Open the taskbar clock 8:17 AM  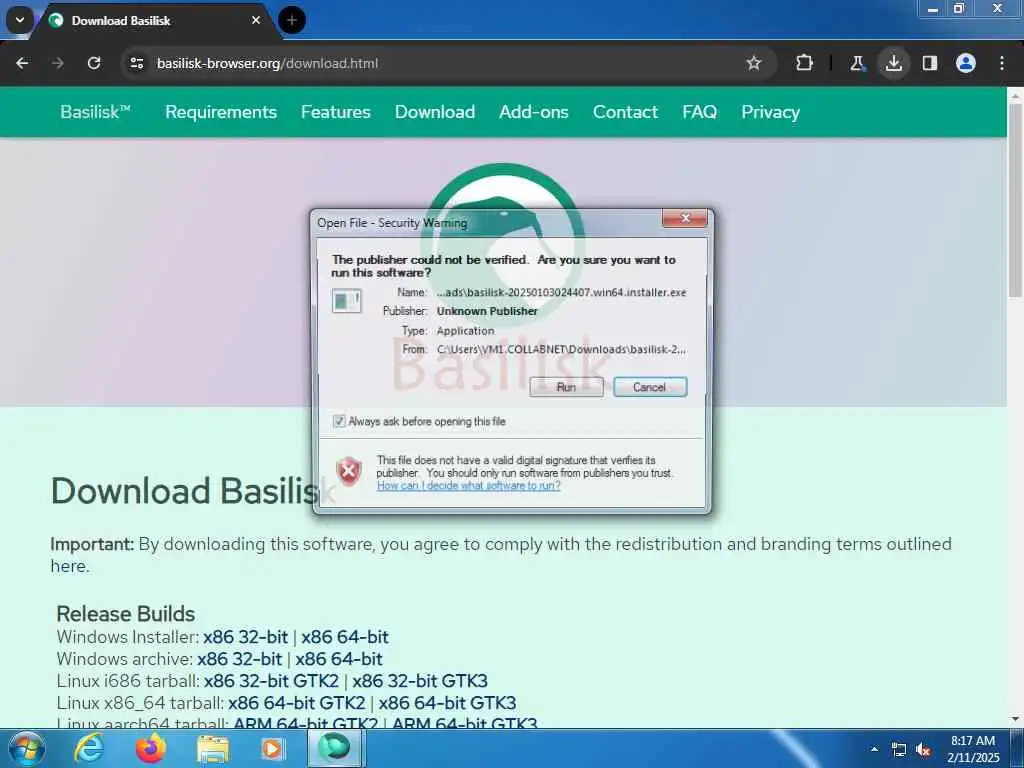tap(973, 749)
